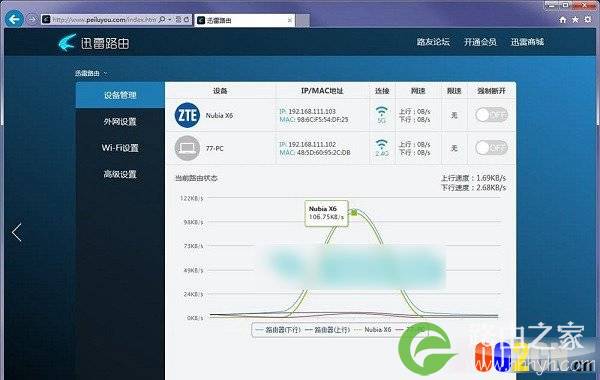The image size is (600, 380).
Task: Click the laptop icon for 77-PC
Action: (x=187, y=148)
